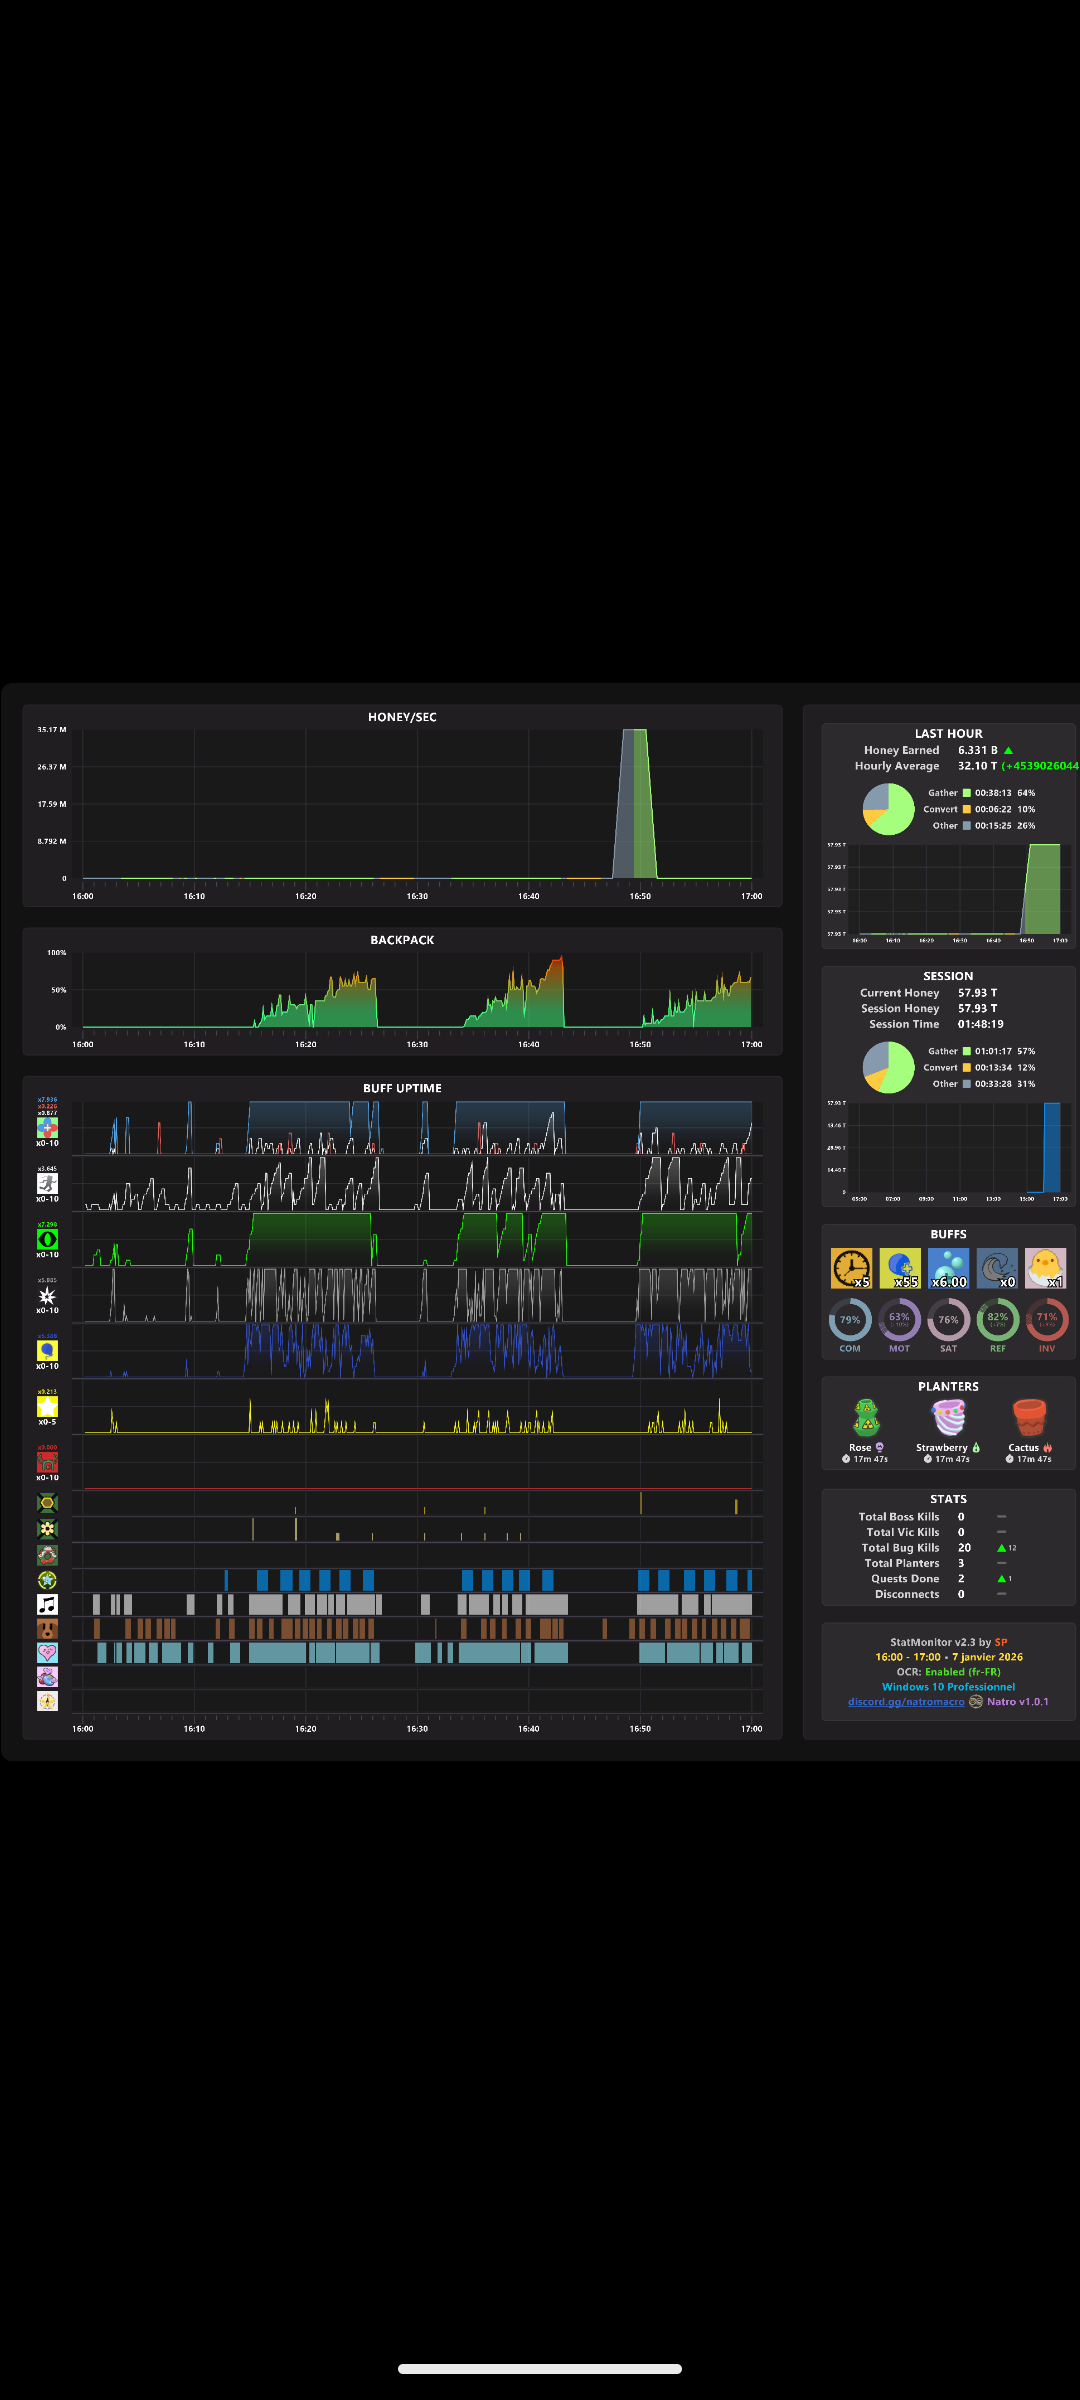Viewport: 1080px width, 2400px height.
Task: Click the green eye focus icon
Action: [47, 1239]
